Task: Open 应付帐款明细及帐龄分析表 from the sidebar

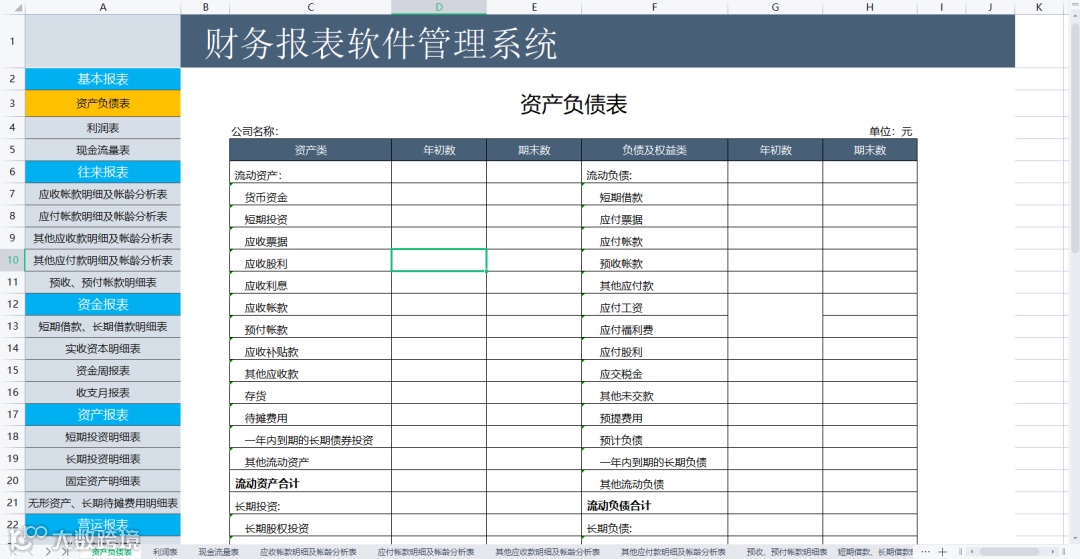Action: pyautogui.click(x=103, y=216)
